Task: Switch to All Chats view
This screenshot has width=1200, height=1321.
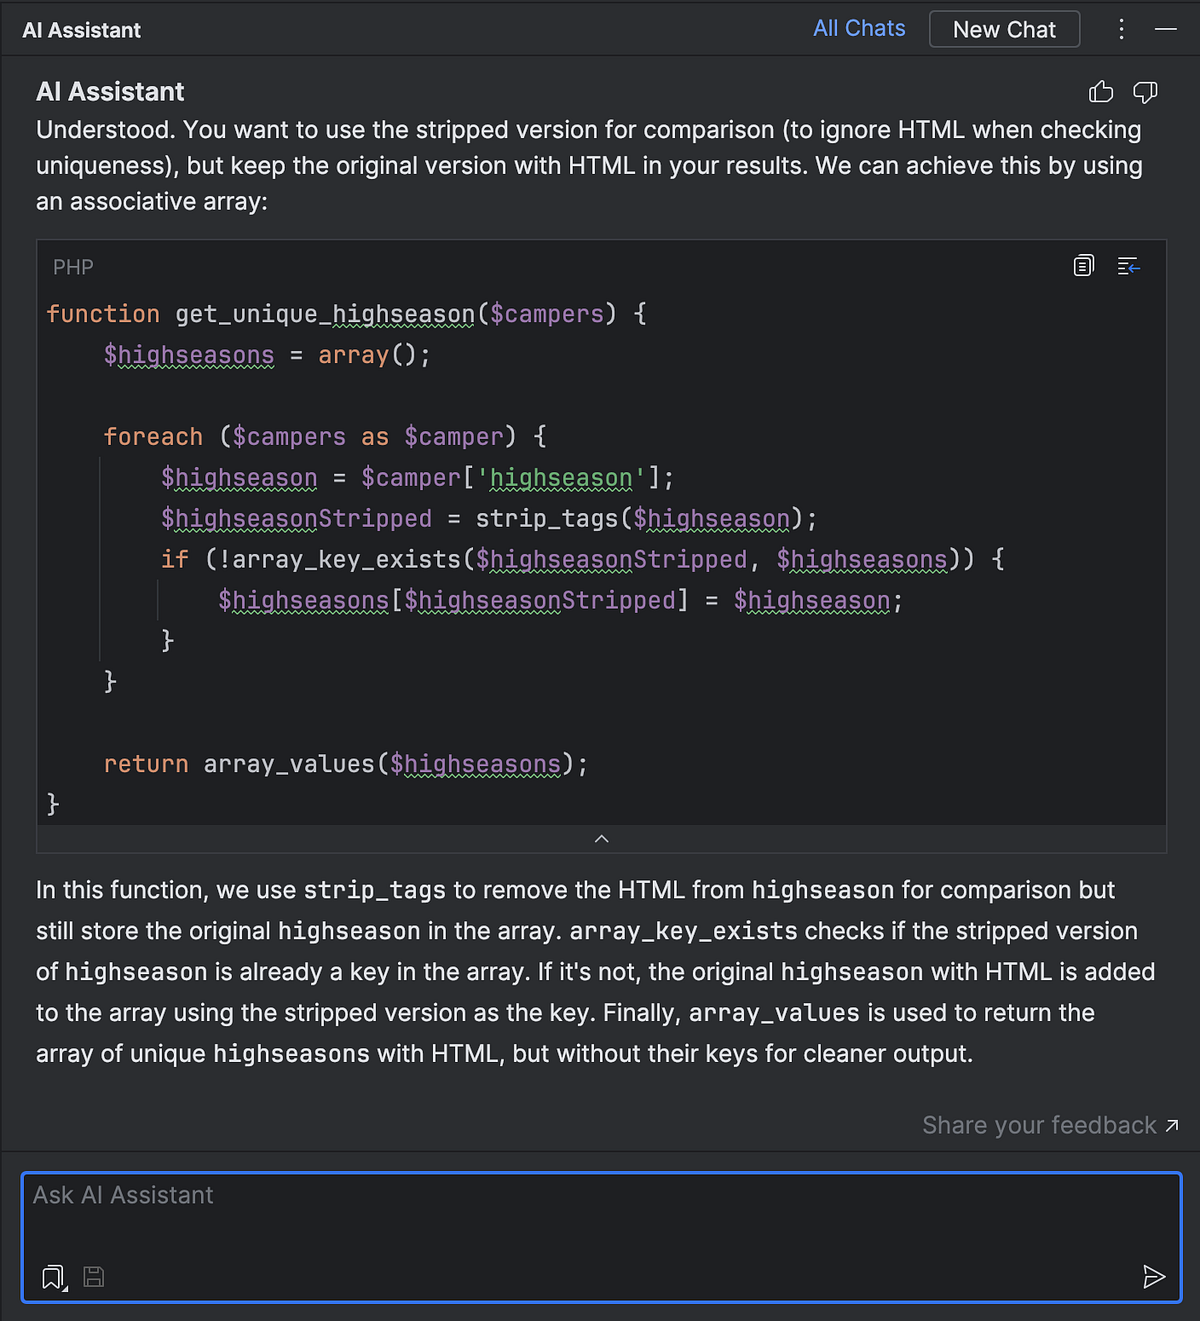Action: coord(858,28)
